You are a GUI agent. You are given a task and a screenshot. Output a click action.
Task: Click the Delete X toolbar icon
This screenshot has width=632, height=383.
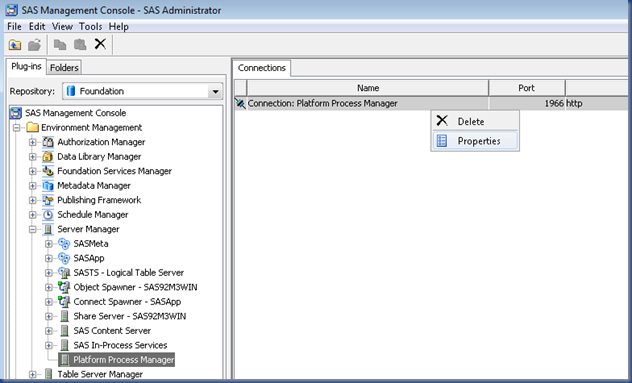[x=100, y=44]
